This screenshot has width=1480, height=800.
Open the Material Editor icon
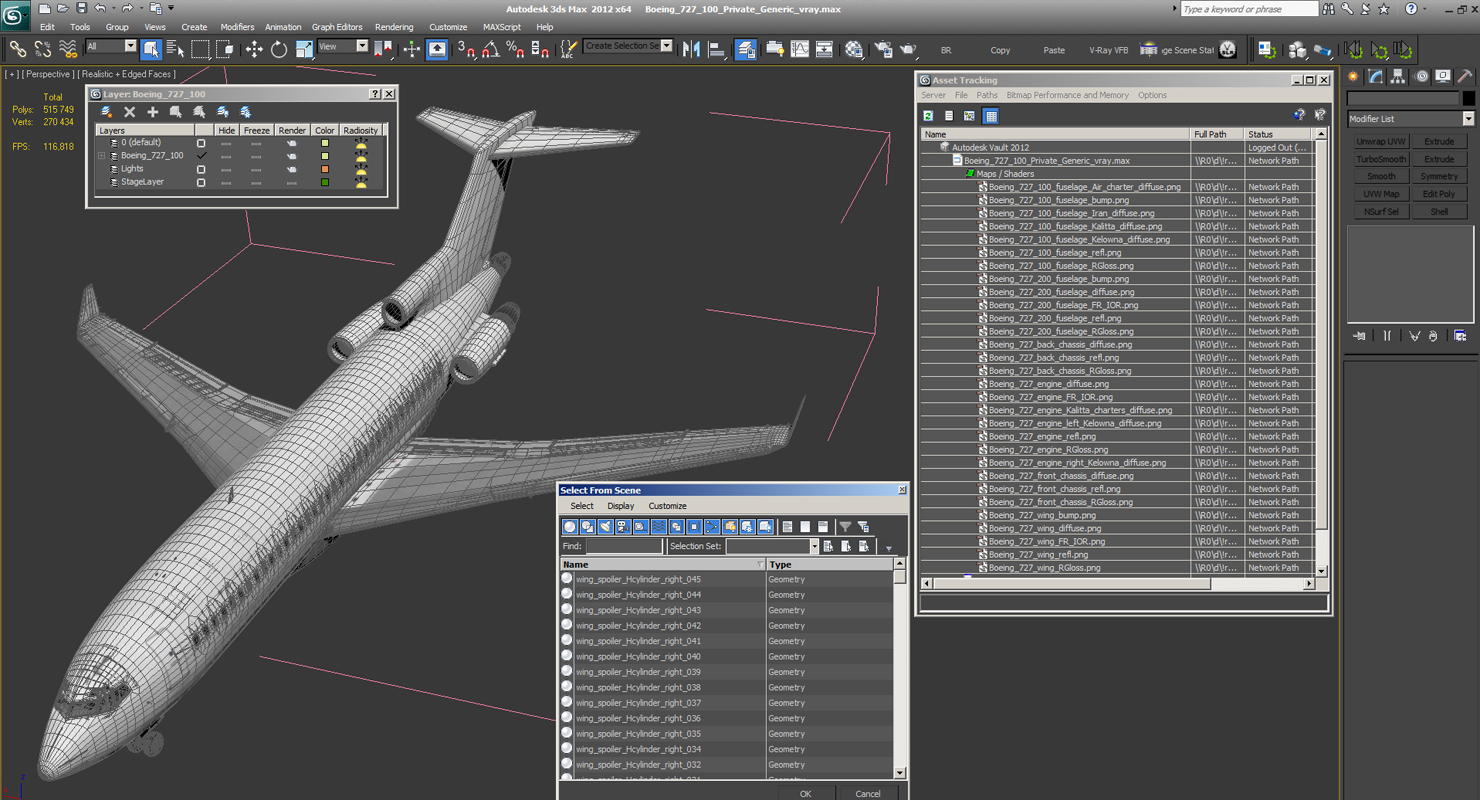(853, 48)
